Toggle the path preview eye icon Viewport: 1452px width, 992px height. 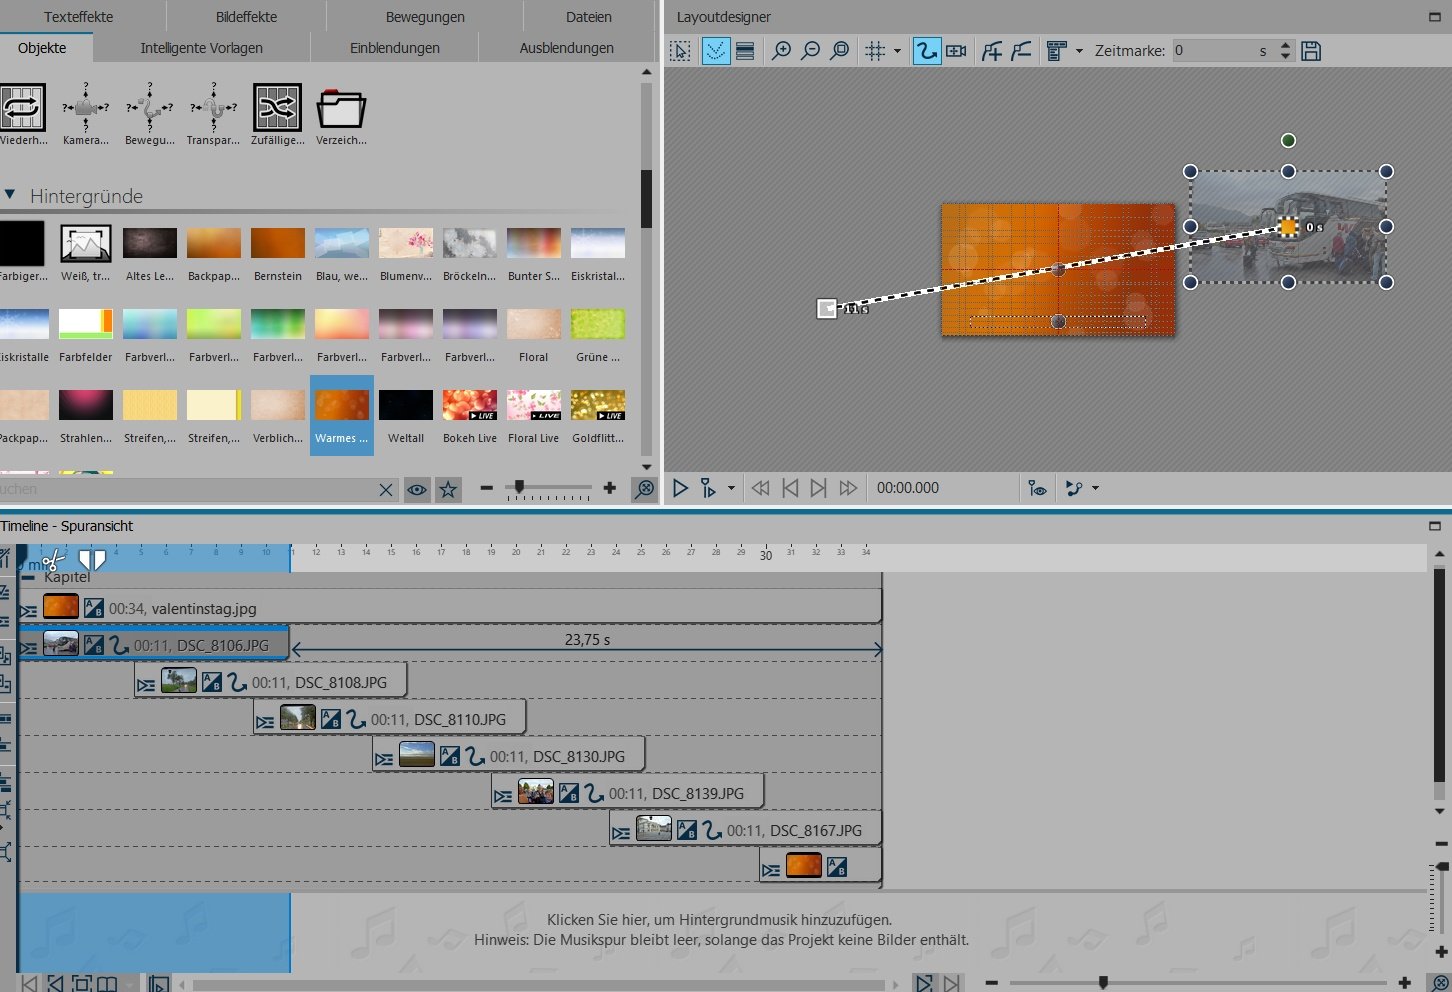[1037, 488]
